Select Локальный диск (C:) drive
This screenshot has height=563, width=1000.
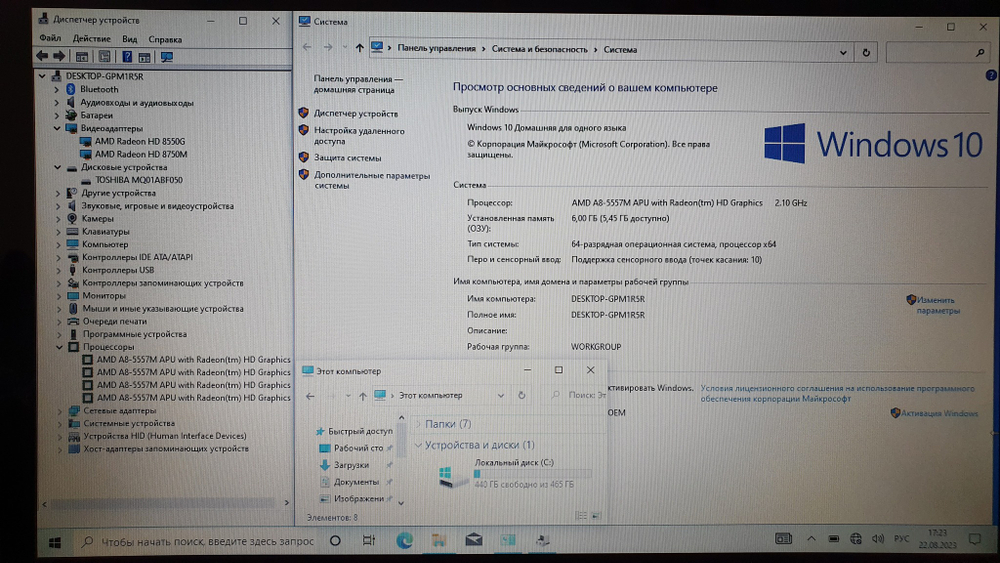point(515,473)
